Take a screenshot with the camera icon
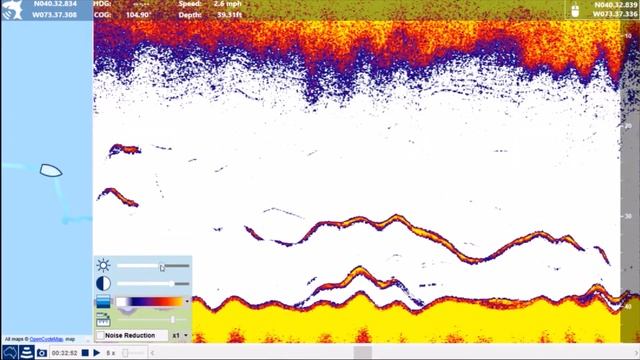Screen dimensions: 640x360 pos(42,353)
